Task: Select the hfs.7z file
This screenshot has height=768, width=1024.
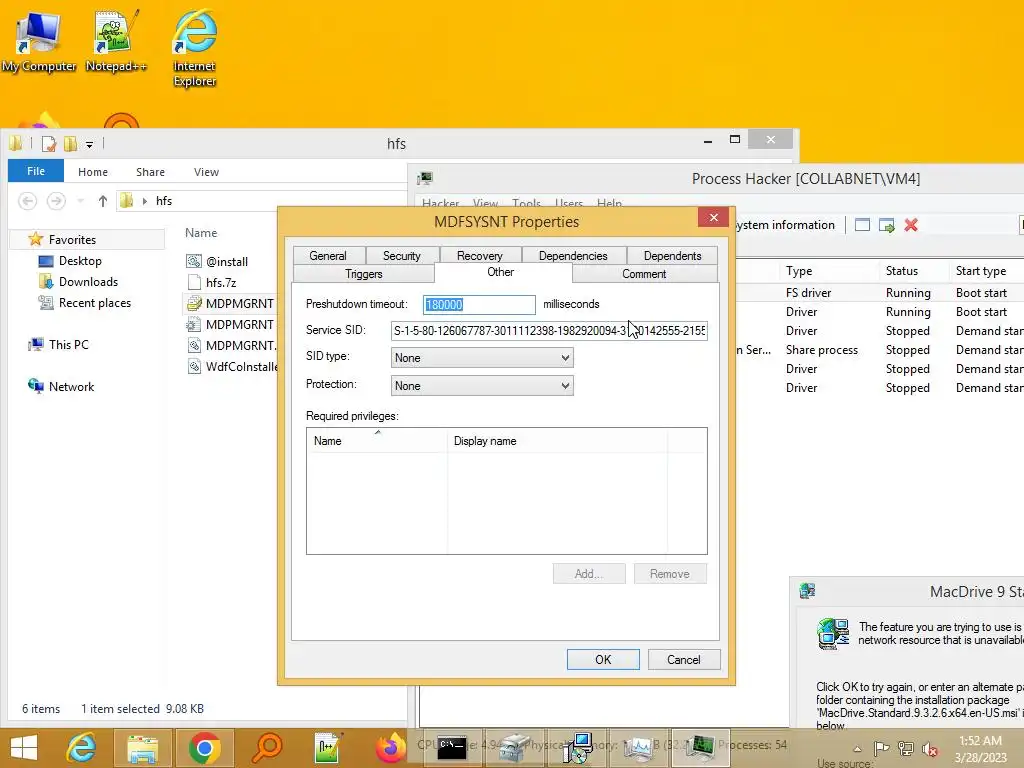Action: click(x=221, y=283)
